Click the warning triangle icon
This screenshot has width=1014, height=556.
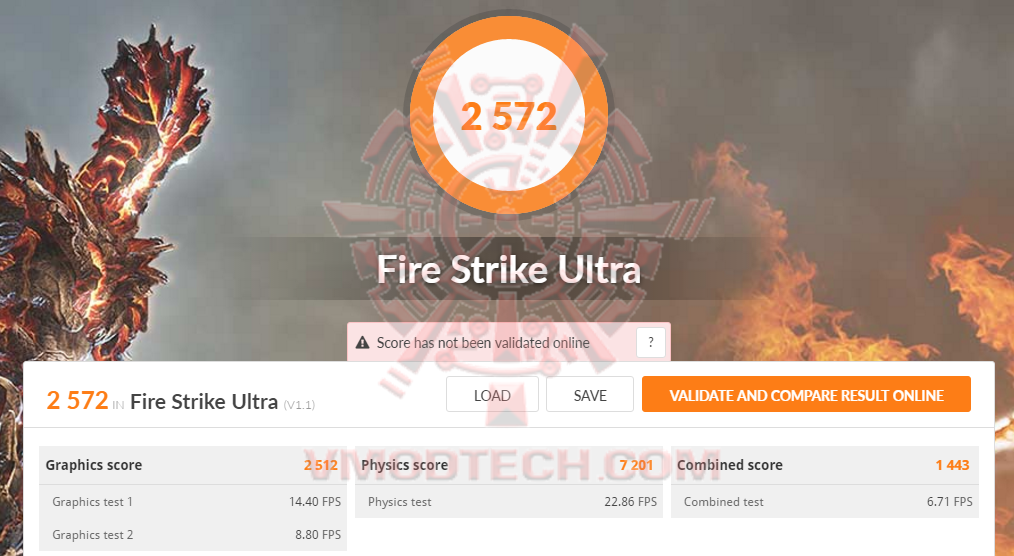363,343
